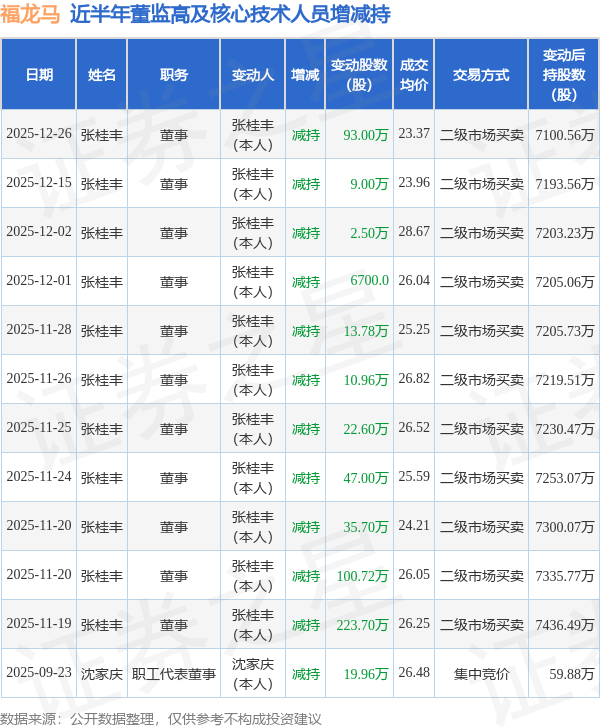Click the 职工代表董事 position cell

coord(174,674)
